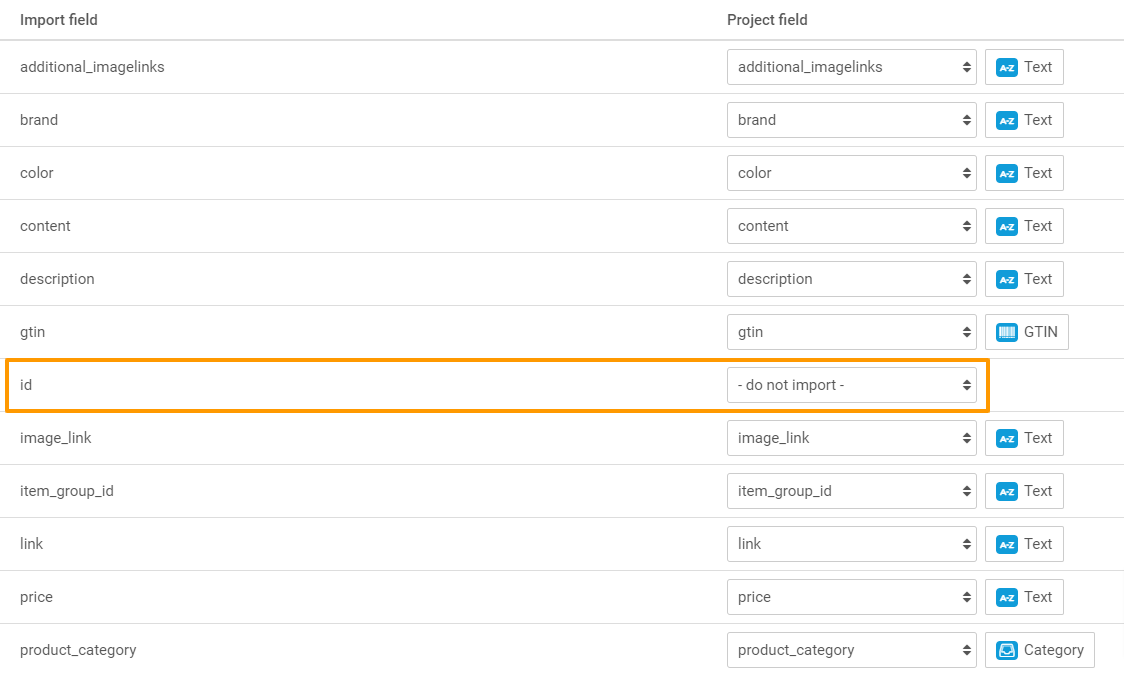Click Text type icon in image_link row

pos(1007,438)
